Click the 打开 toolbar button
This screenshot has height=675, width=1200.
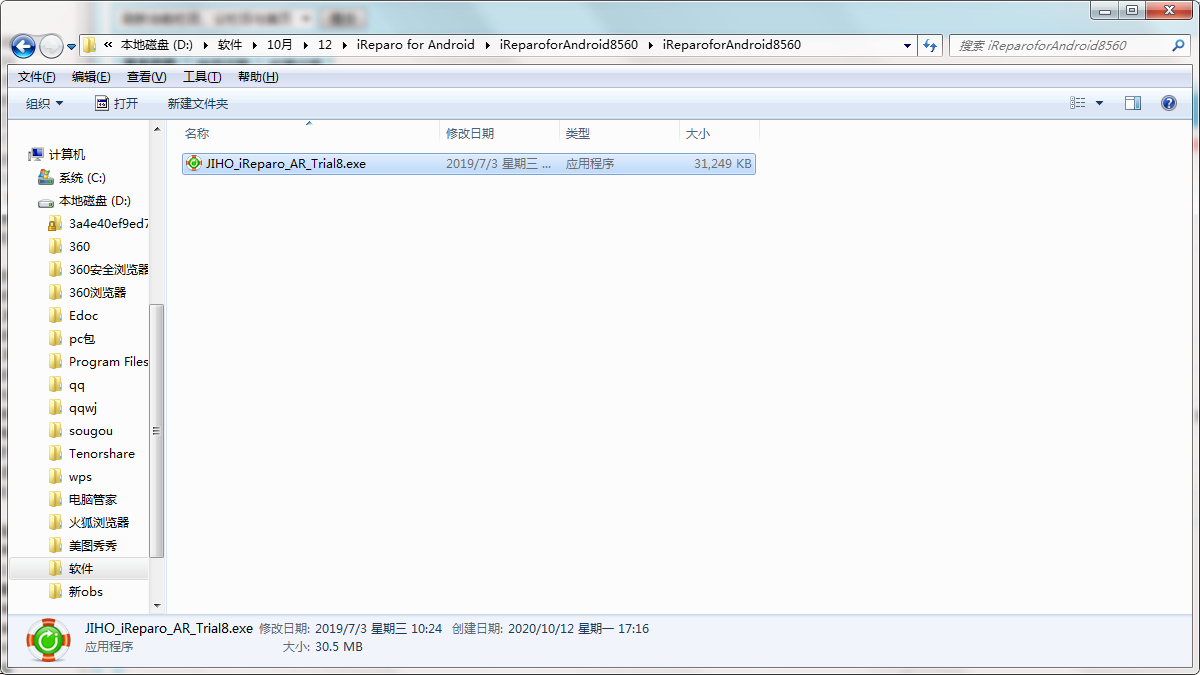point(116,103)
